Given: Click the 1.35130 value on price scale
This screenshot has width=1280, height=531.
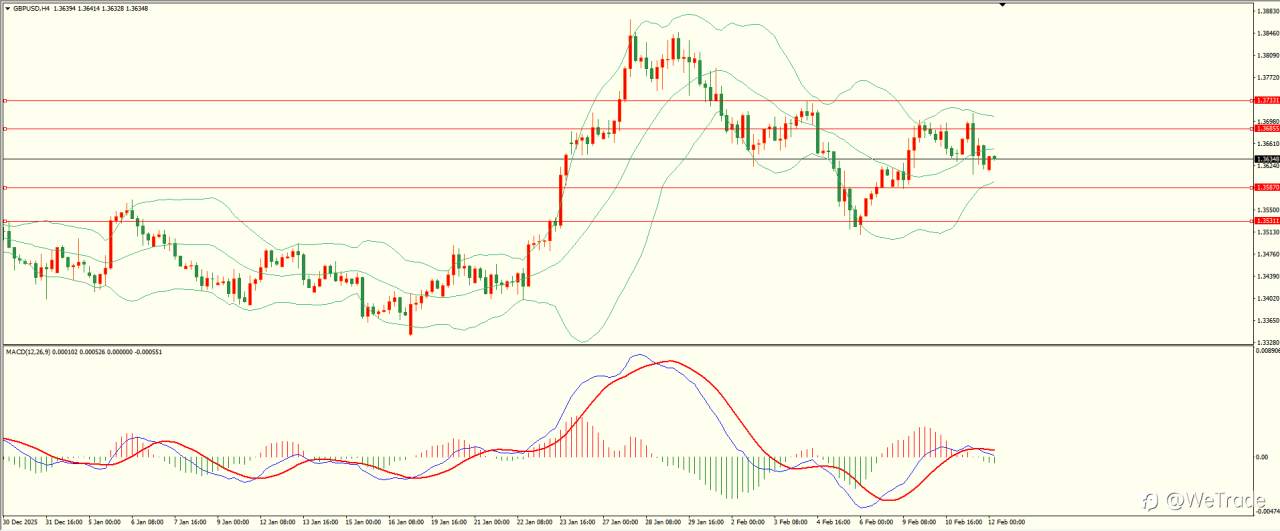Looking at the screenshot, I should point(1269,232).
